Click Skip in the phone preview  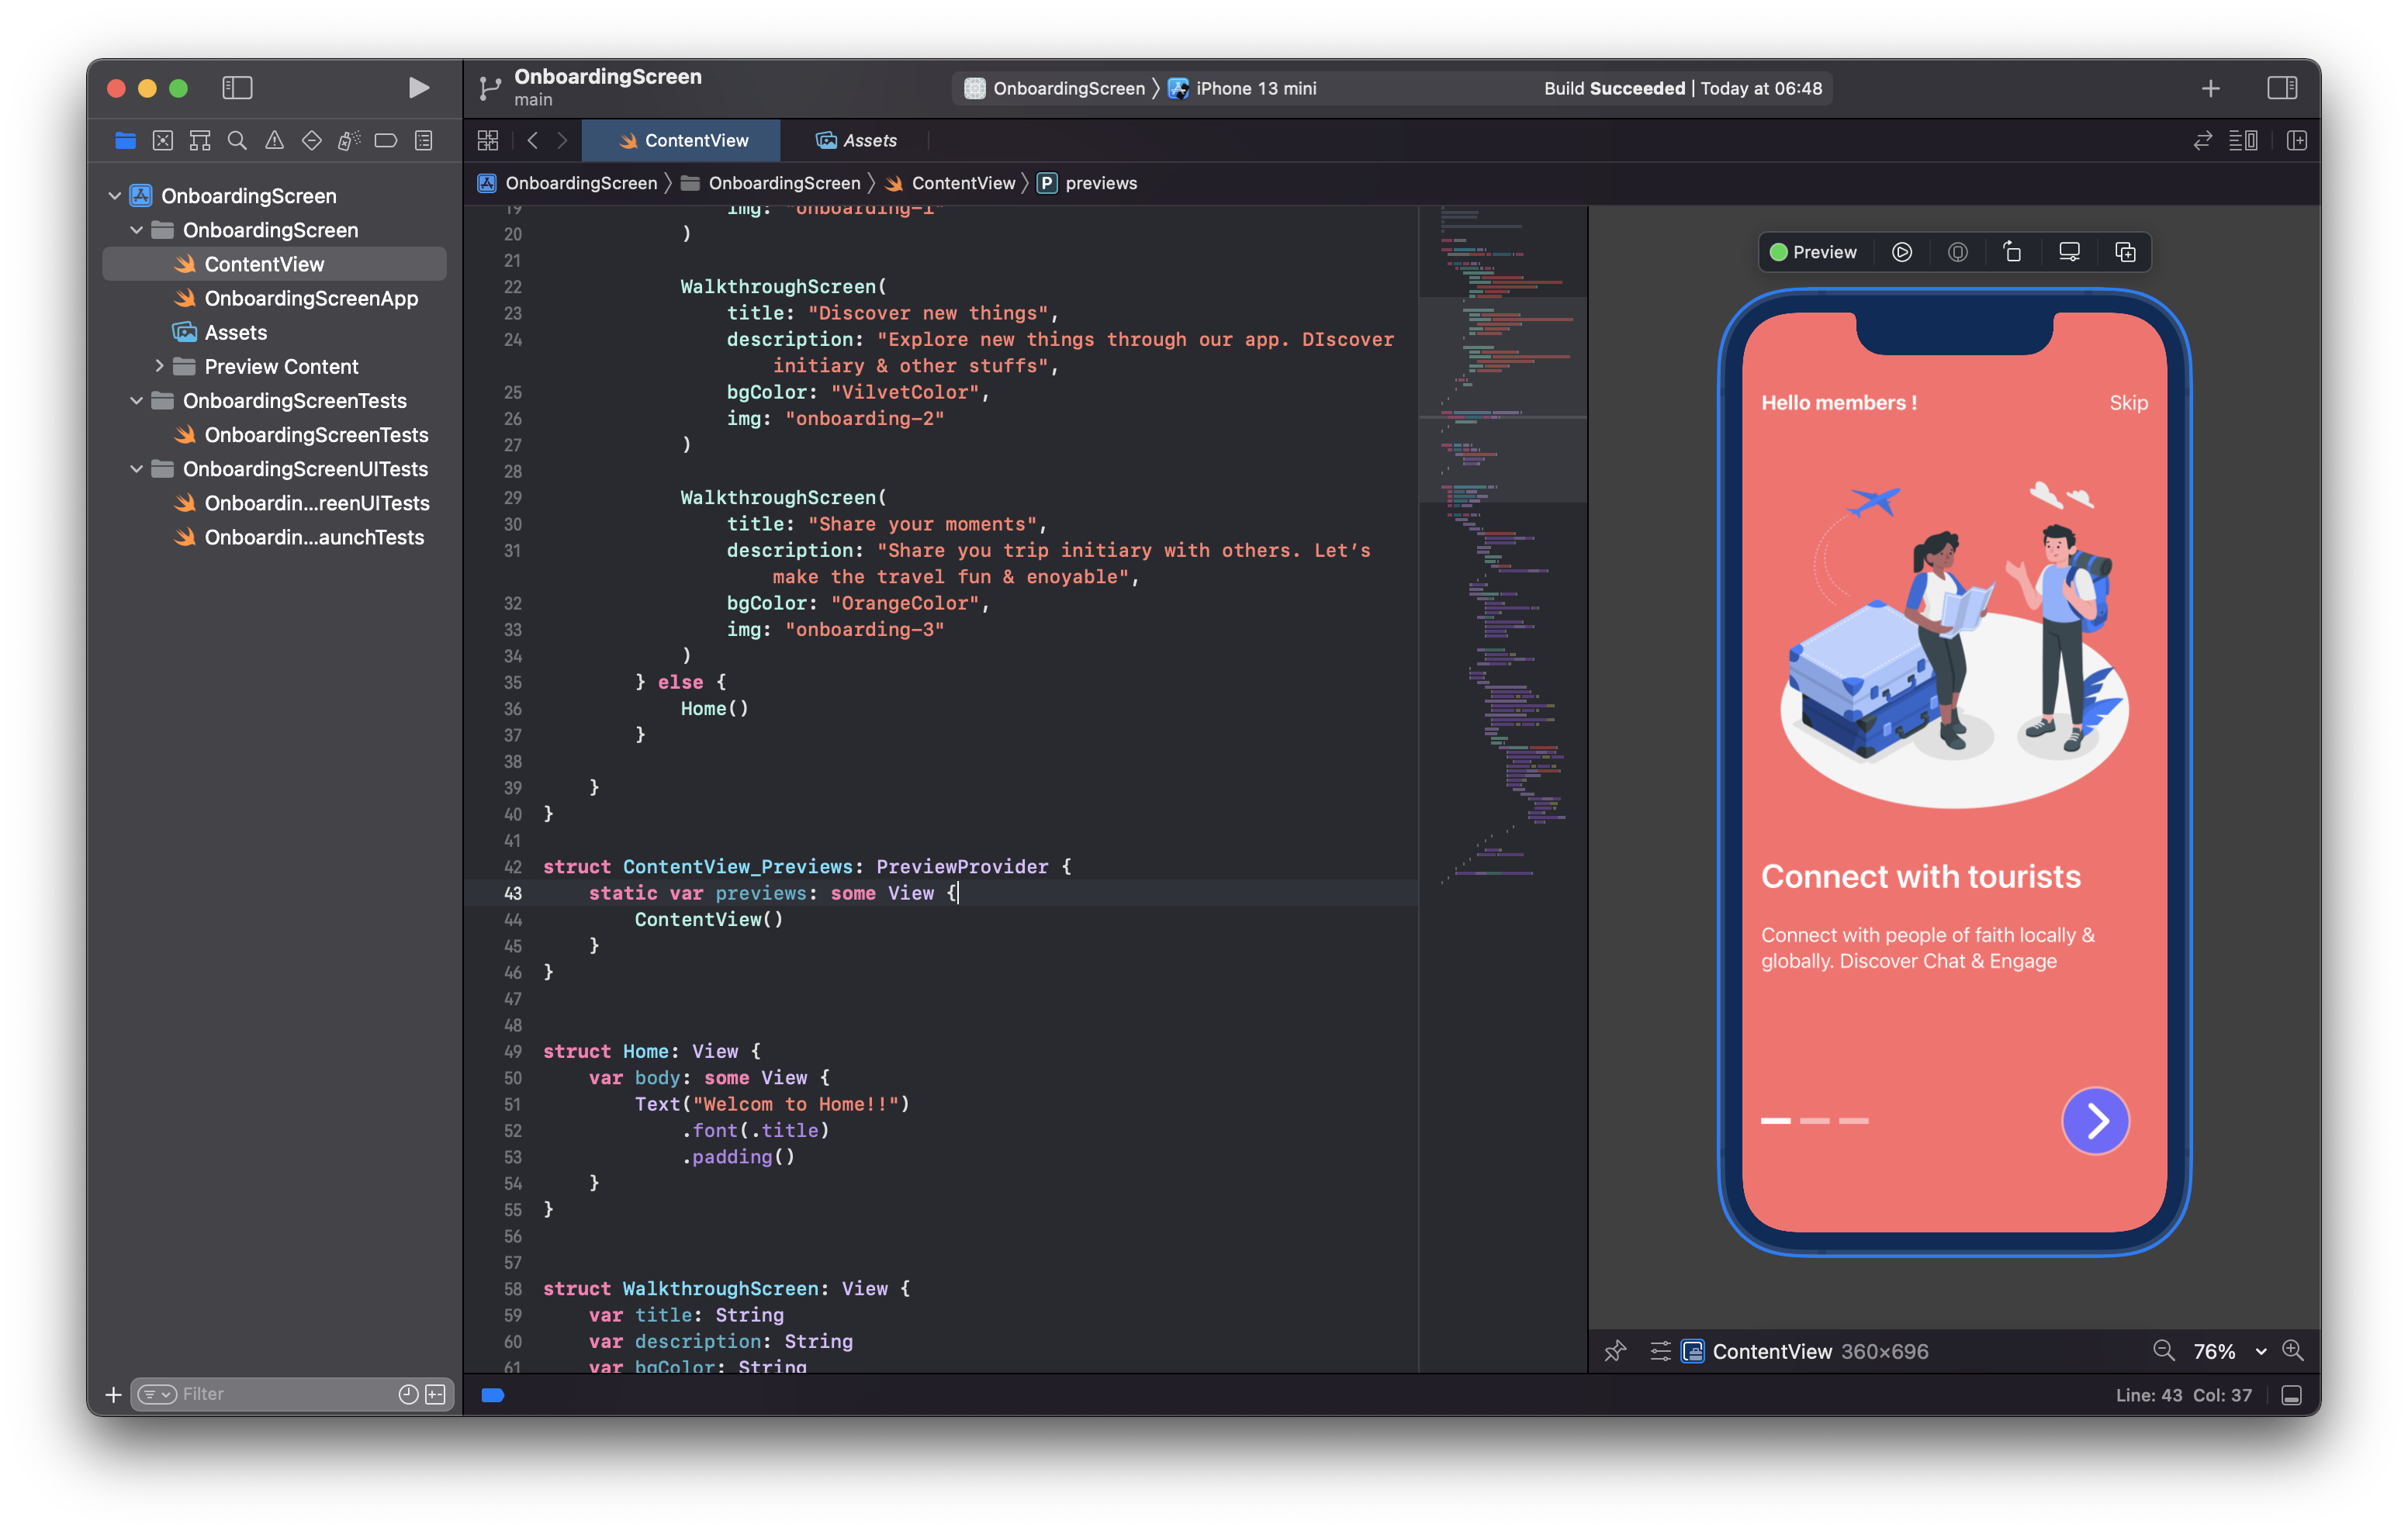tap(2128, 403)
